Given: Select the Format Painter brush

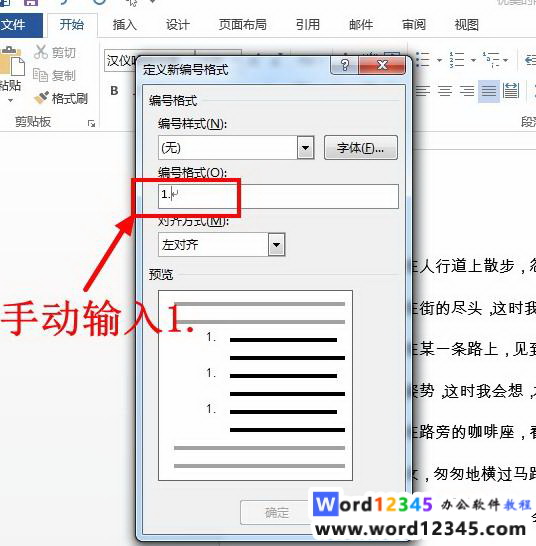Looking at the screenshot, I should point(41,98).
